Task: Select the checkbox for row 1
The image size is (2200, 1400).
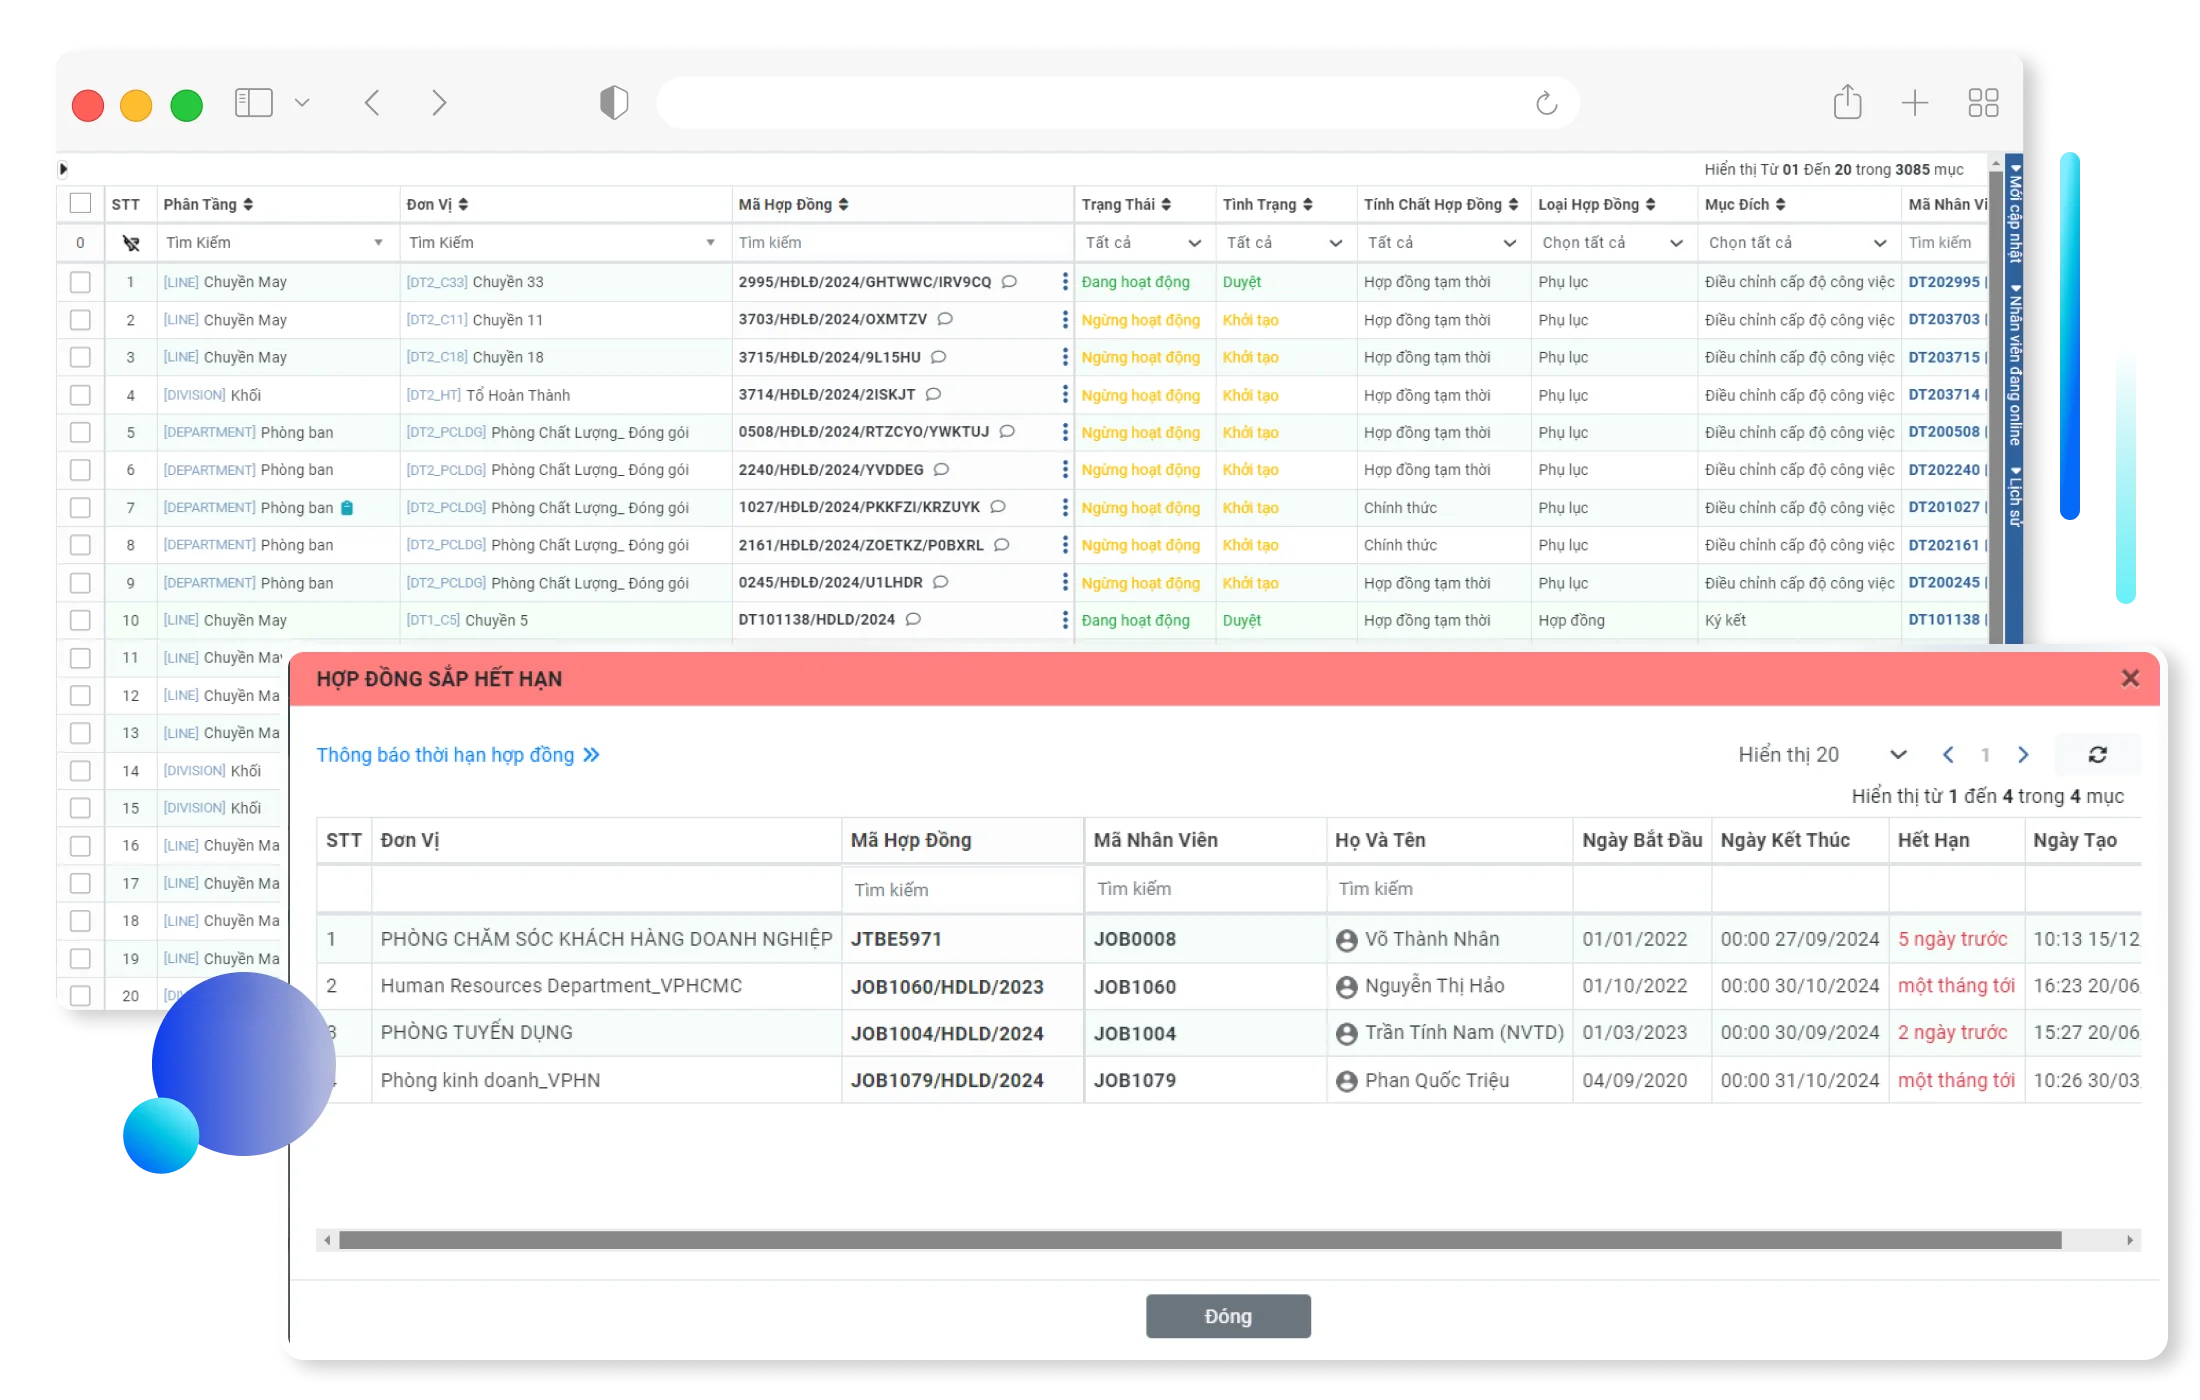Action: 80,282
